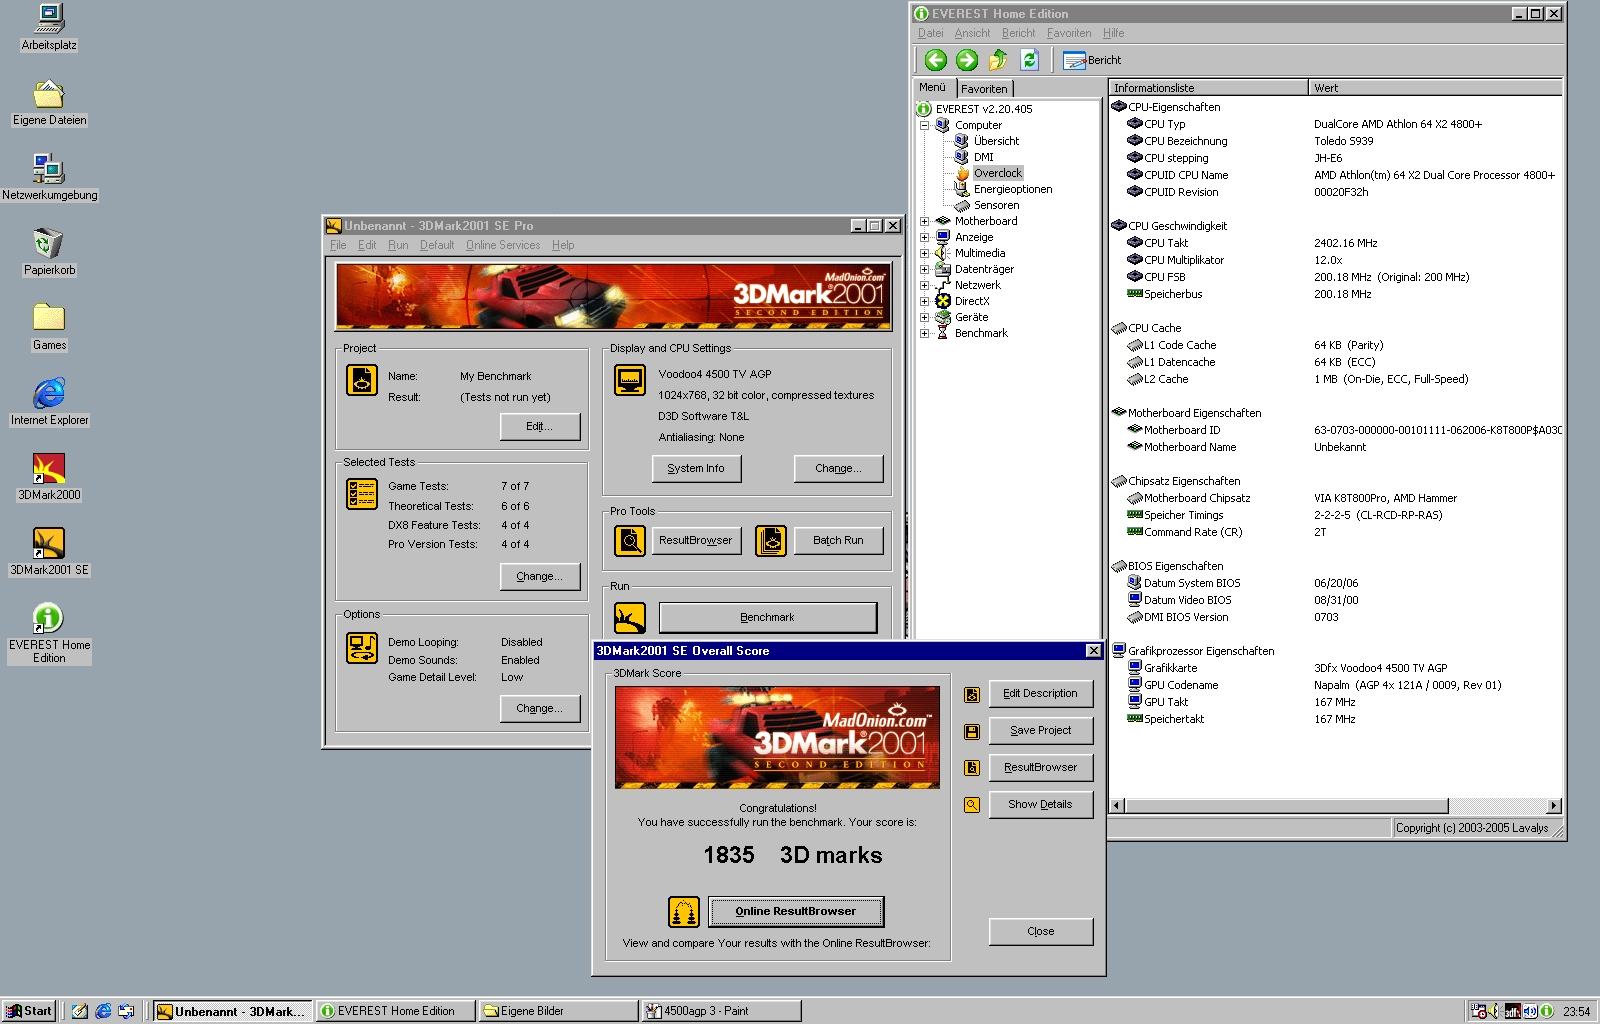Click the System Info button

click(x=696, y=468)
